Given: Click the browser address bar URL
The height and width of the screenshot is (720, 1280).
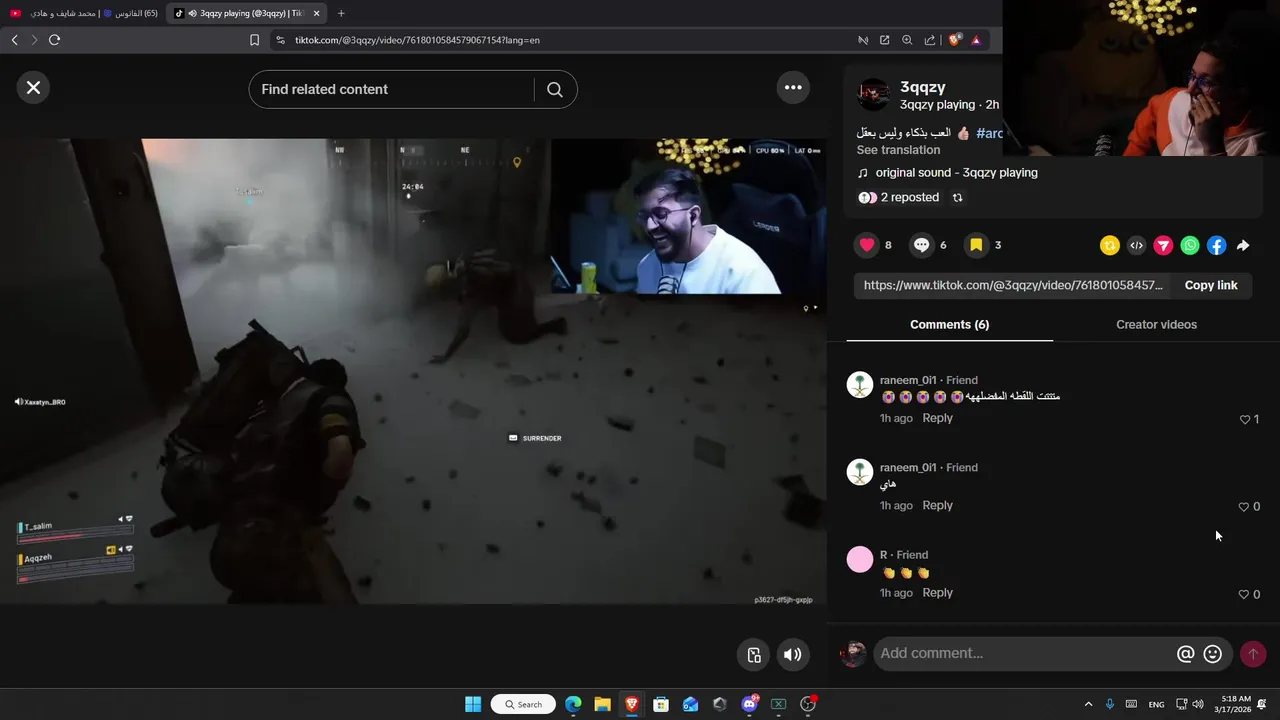Looking at the screenshot, I should (x=417, y=40).
